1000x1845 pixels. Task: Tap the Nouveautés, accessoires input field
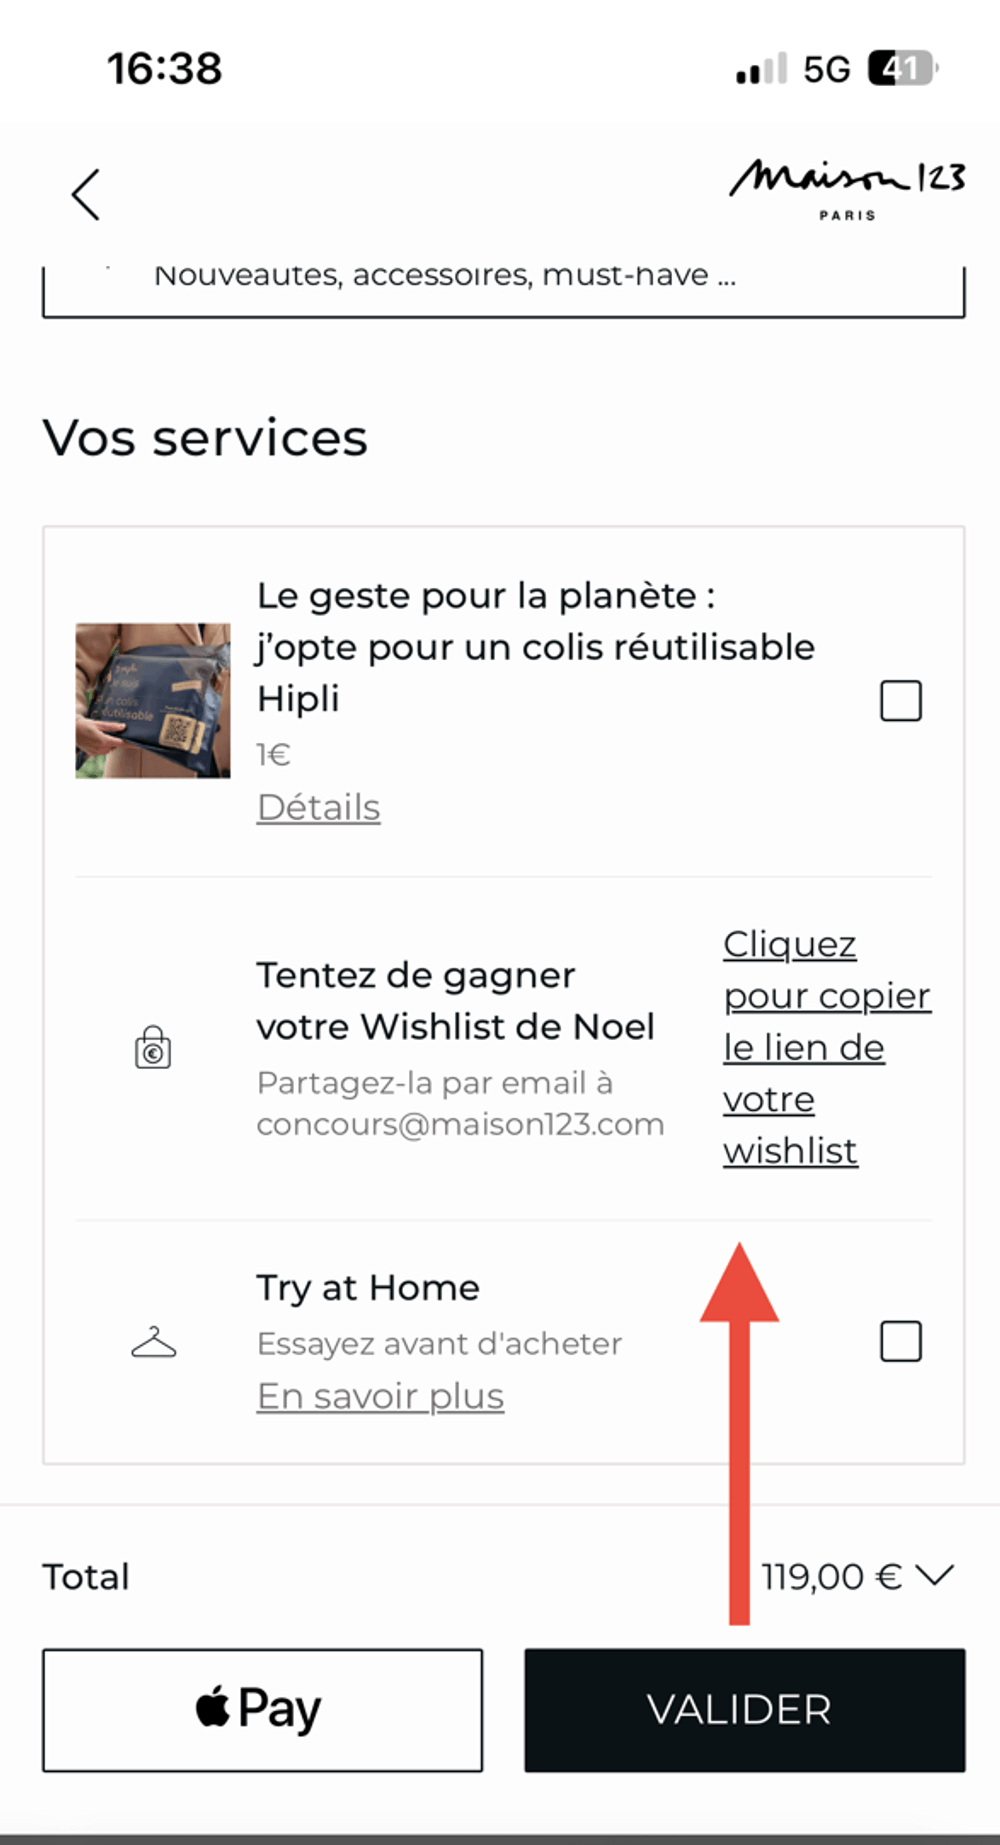503,285
